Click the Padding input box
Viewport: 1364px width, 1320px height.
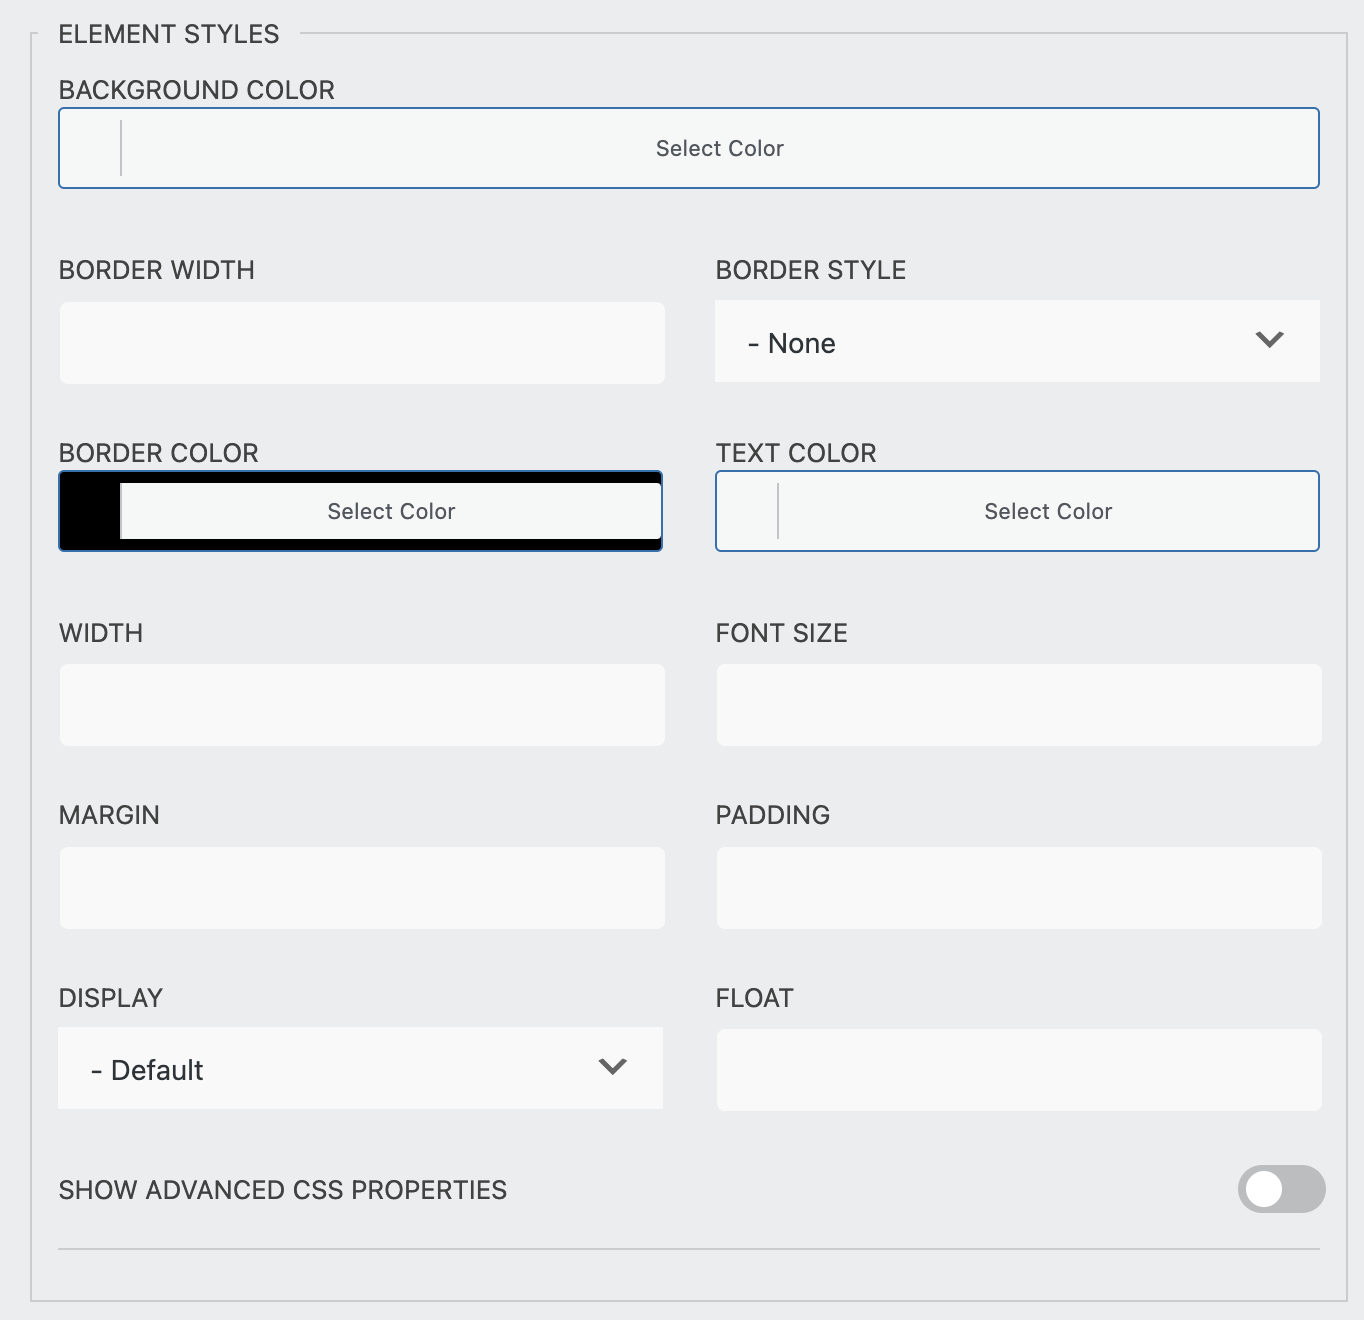pyautogui.click(x=1018, y=887)
